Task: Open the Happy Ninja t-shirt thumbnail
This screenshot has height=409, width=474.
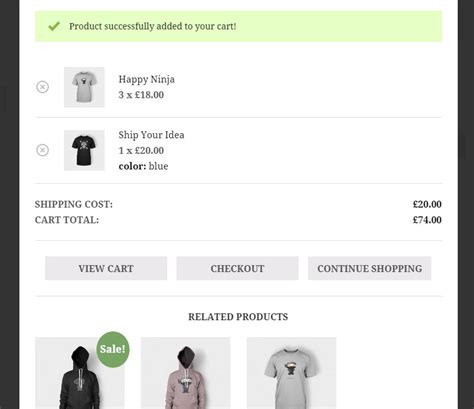Action: (84, 87)
